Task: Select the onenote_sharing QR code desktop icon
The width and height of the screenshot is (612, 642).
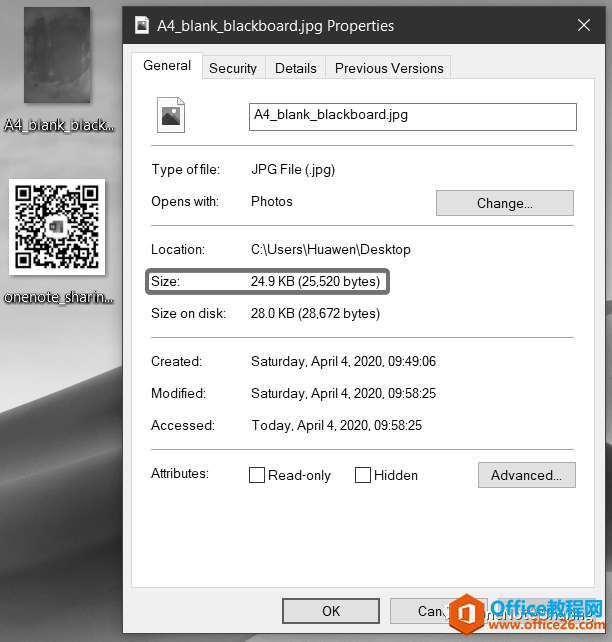Action: pyautogui.click(x=57, y=227)
